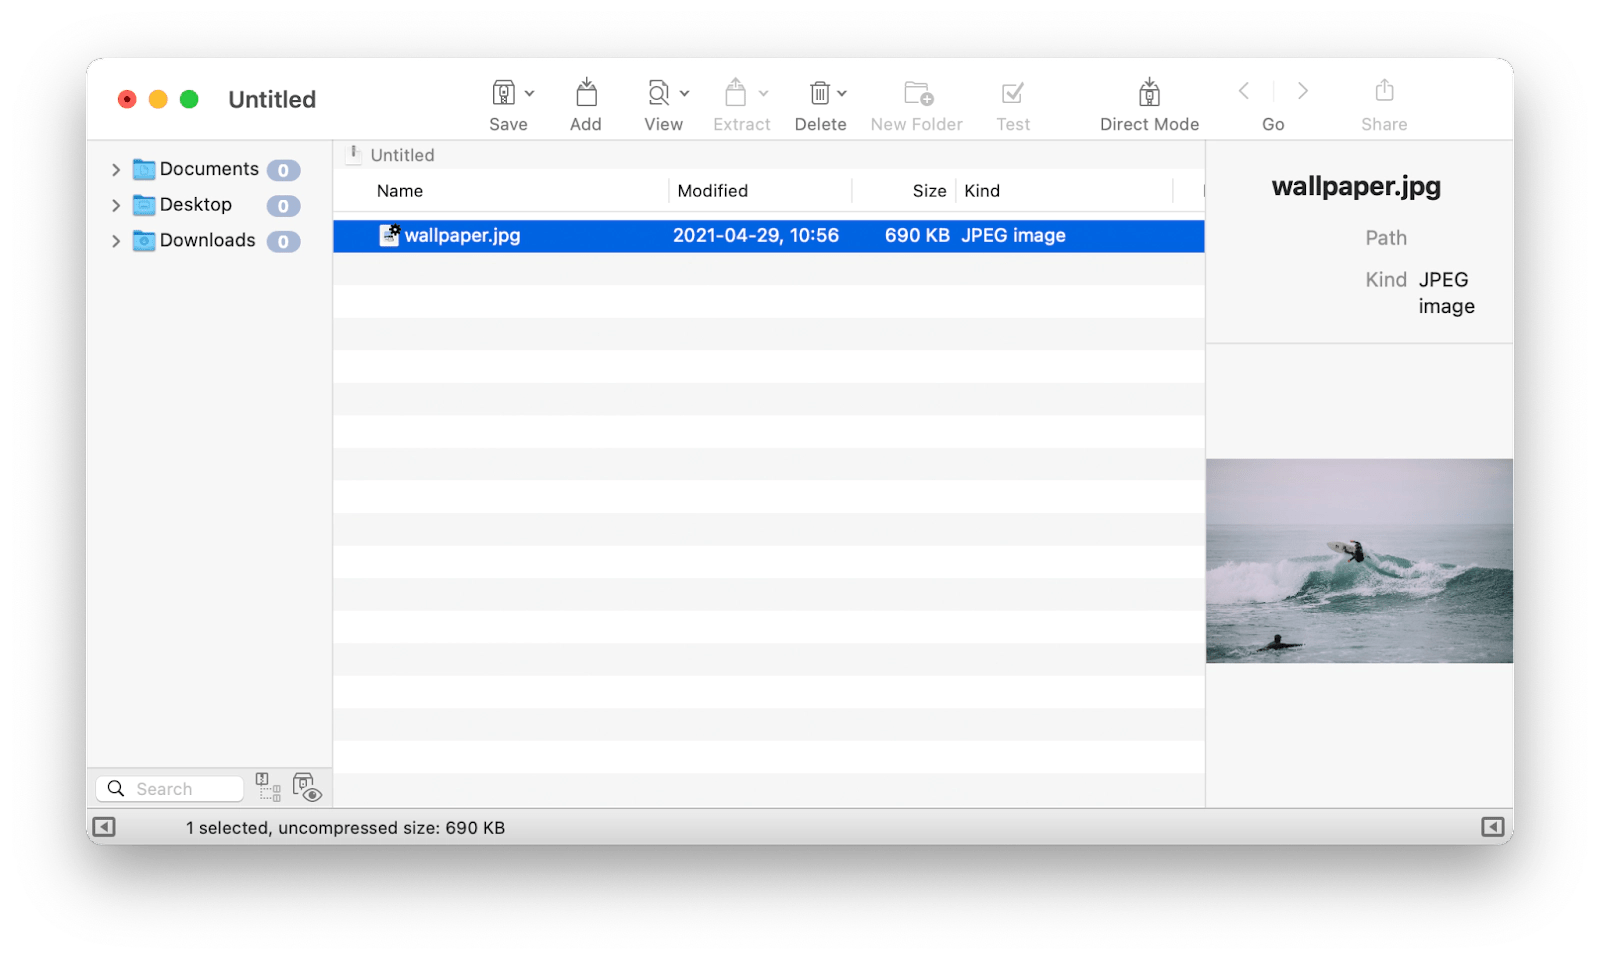The height and width of the screenshot is (959, 1600).
Task: Click the Go back arrow
Action: pos(1243,90)
